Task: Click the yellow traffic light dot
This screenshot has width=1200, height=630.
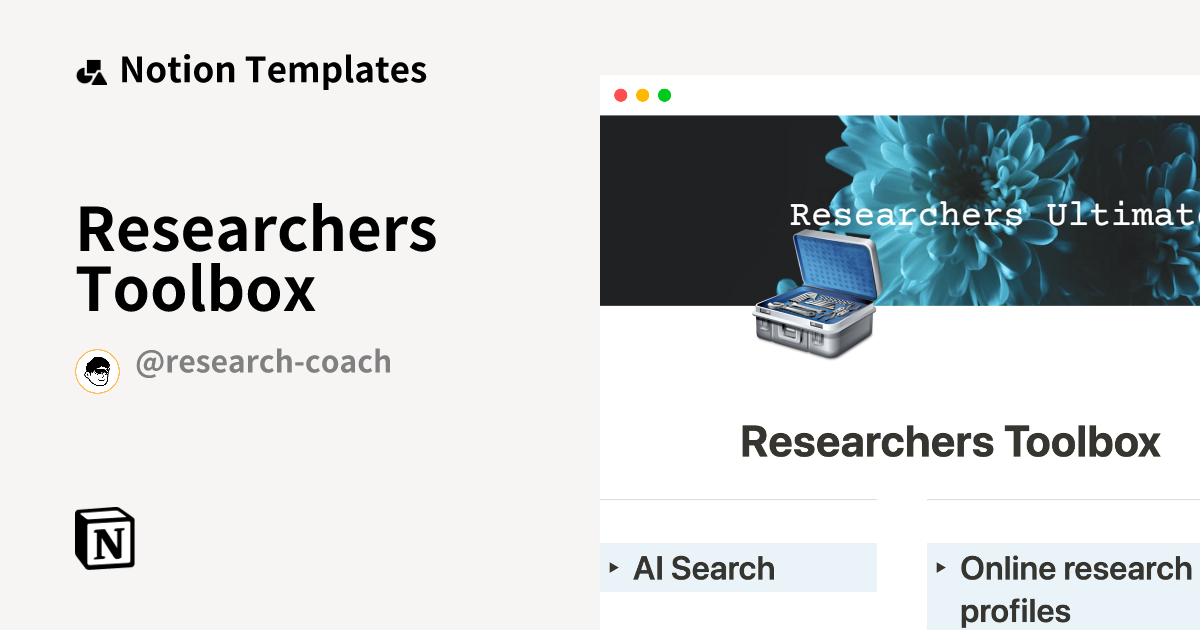Action: (643, 95)
